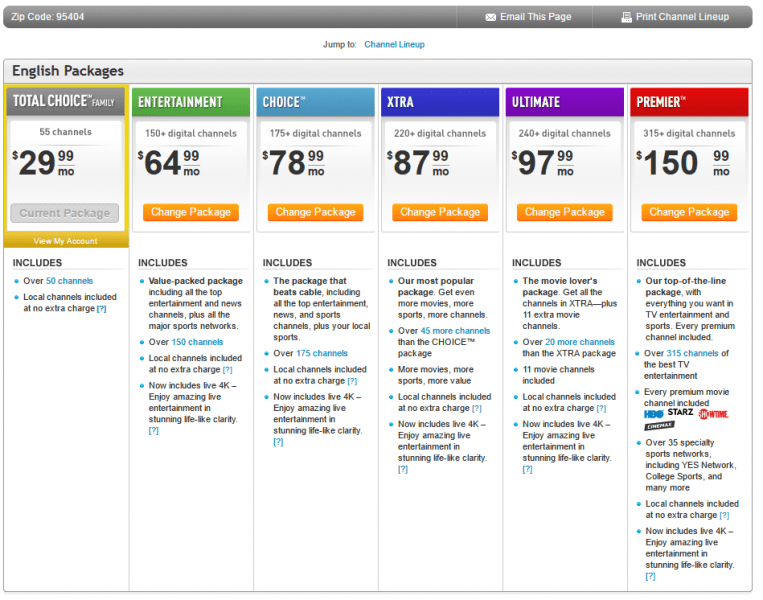Click the envelope icon for Email This Page

[x=490, y=18]
